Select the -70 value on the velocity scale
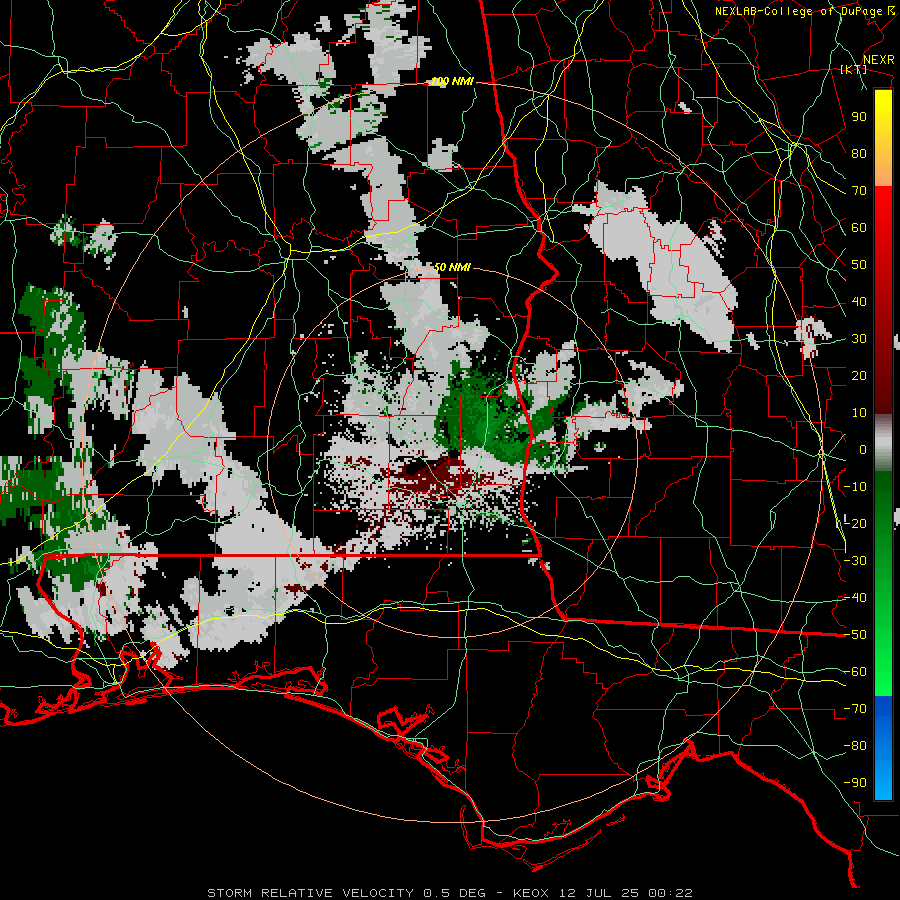 [x=855, y=709]
